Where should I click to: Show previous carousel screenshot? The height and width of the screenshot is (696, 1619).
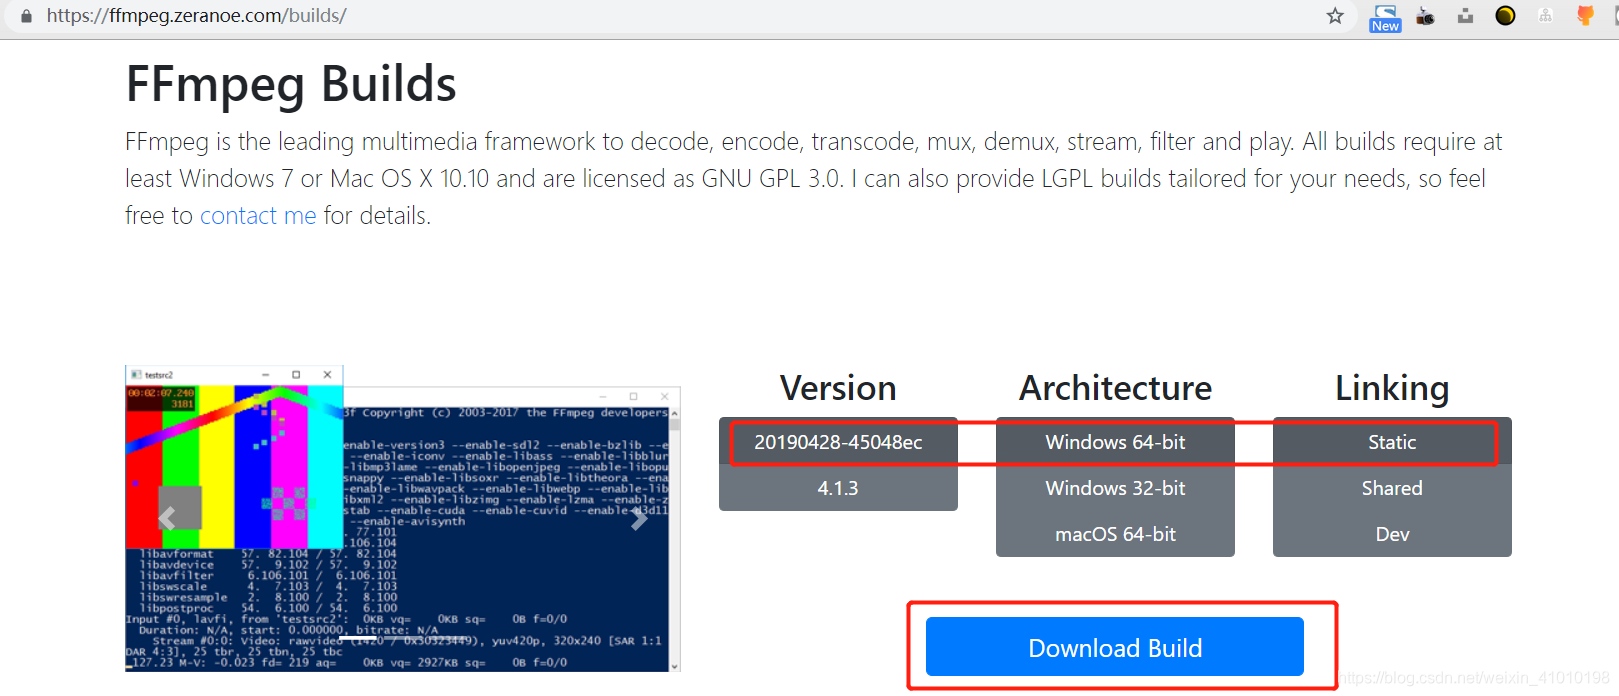(x=167, y=518)
